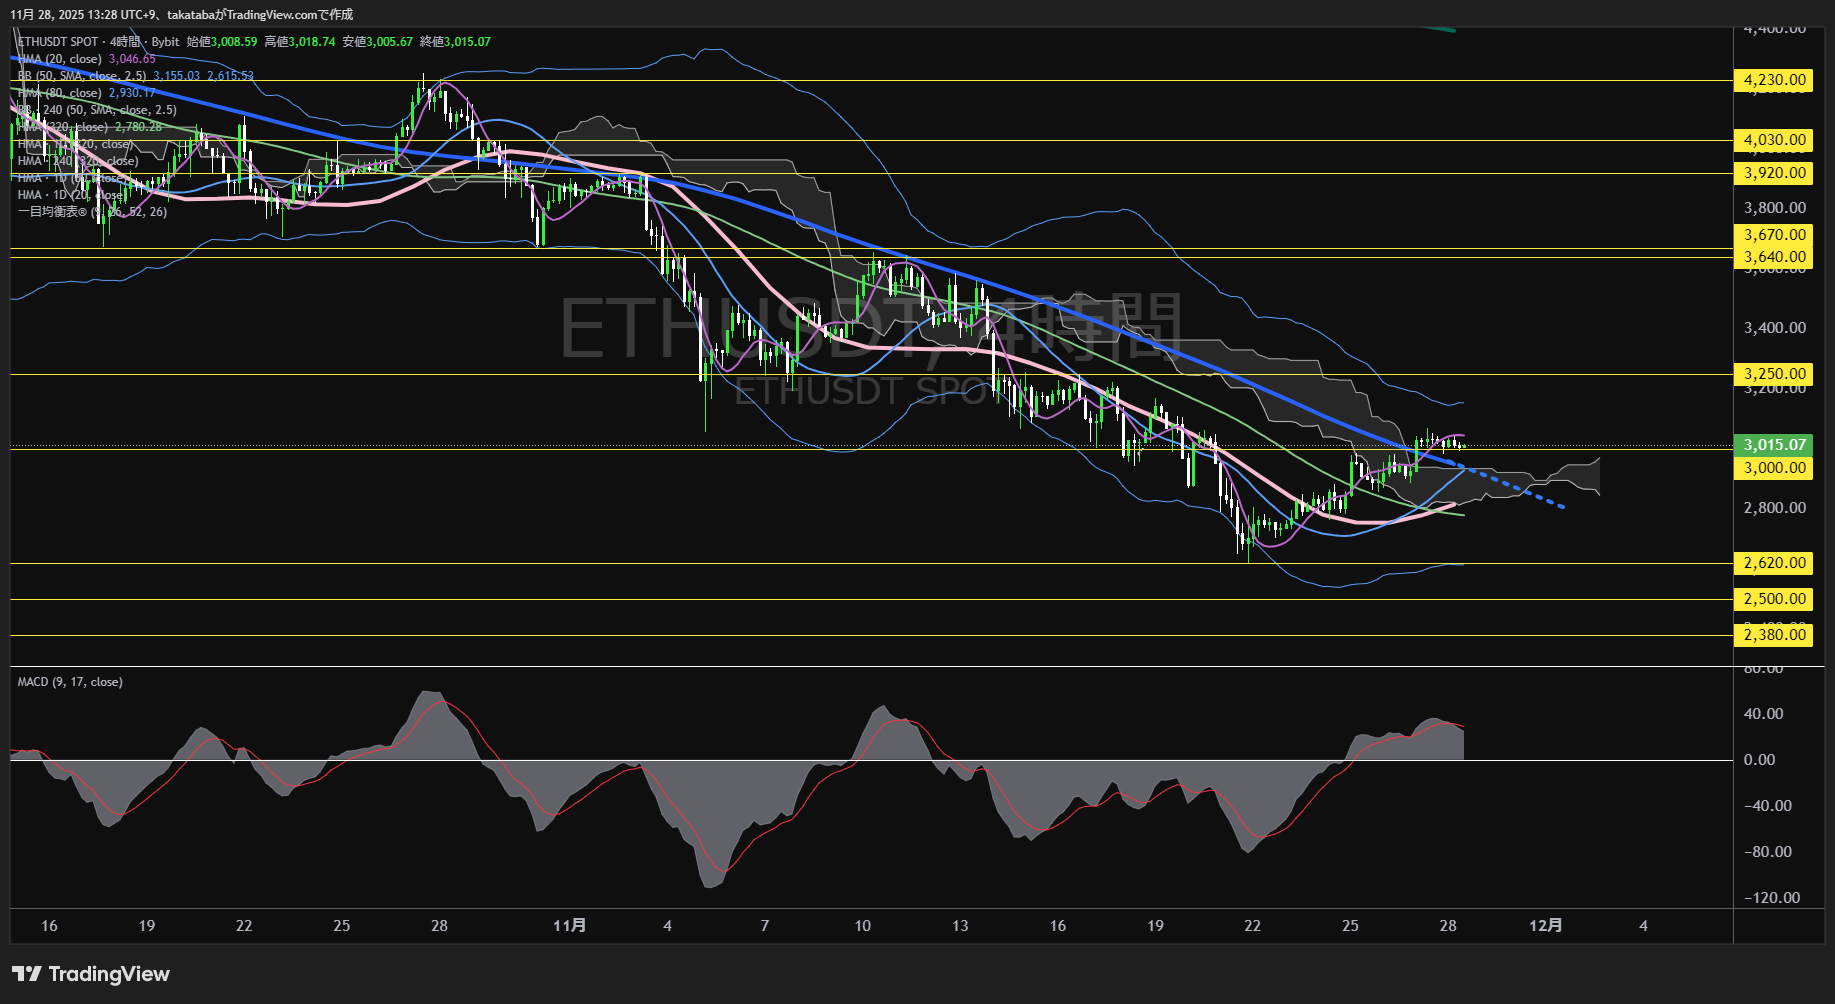The height and width of the screenshot is (1004, 1835).
Task: Click the 3,000.00 yellow price label
Action: point(1772,466)
